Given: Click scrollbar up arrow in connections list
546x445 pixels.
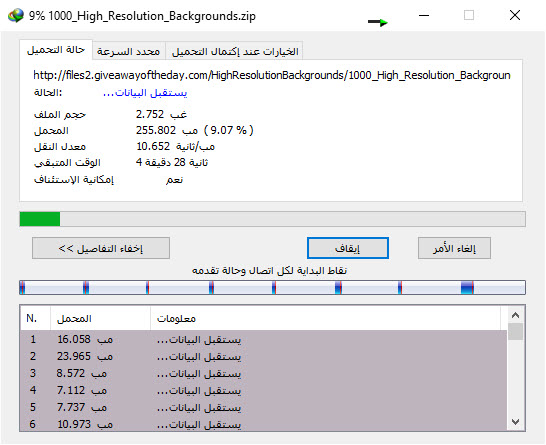Looking at the screenshot, I should [516, 315].
